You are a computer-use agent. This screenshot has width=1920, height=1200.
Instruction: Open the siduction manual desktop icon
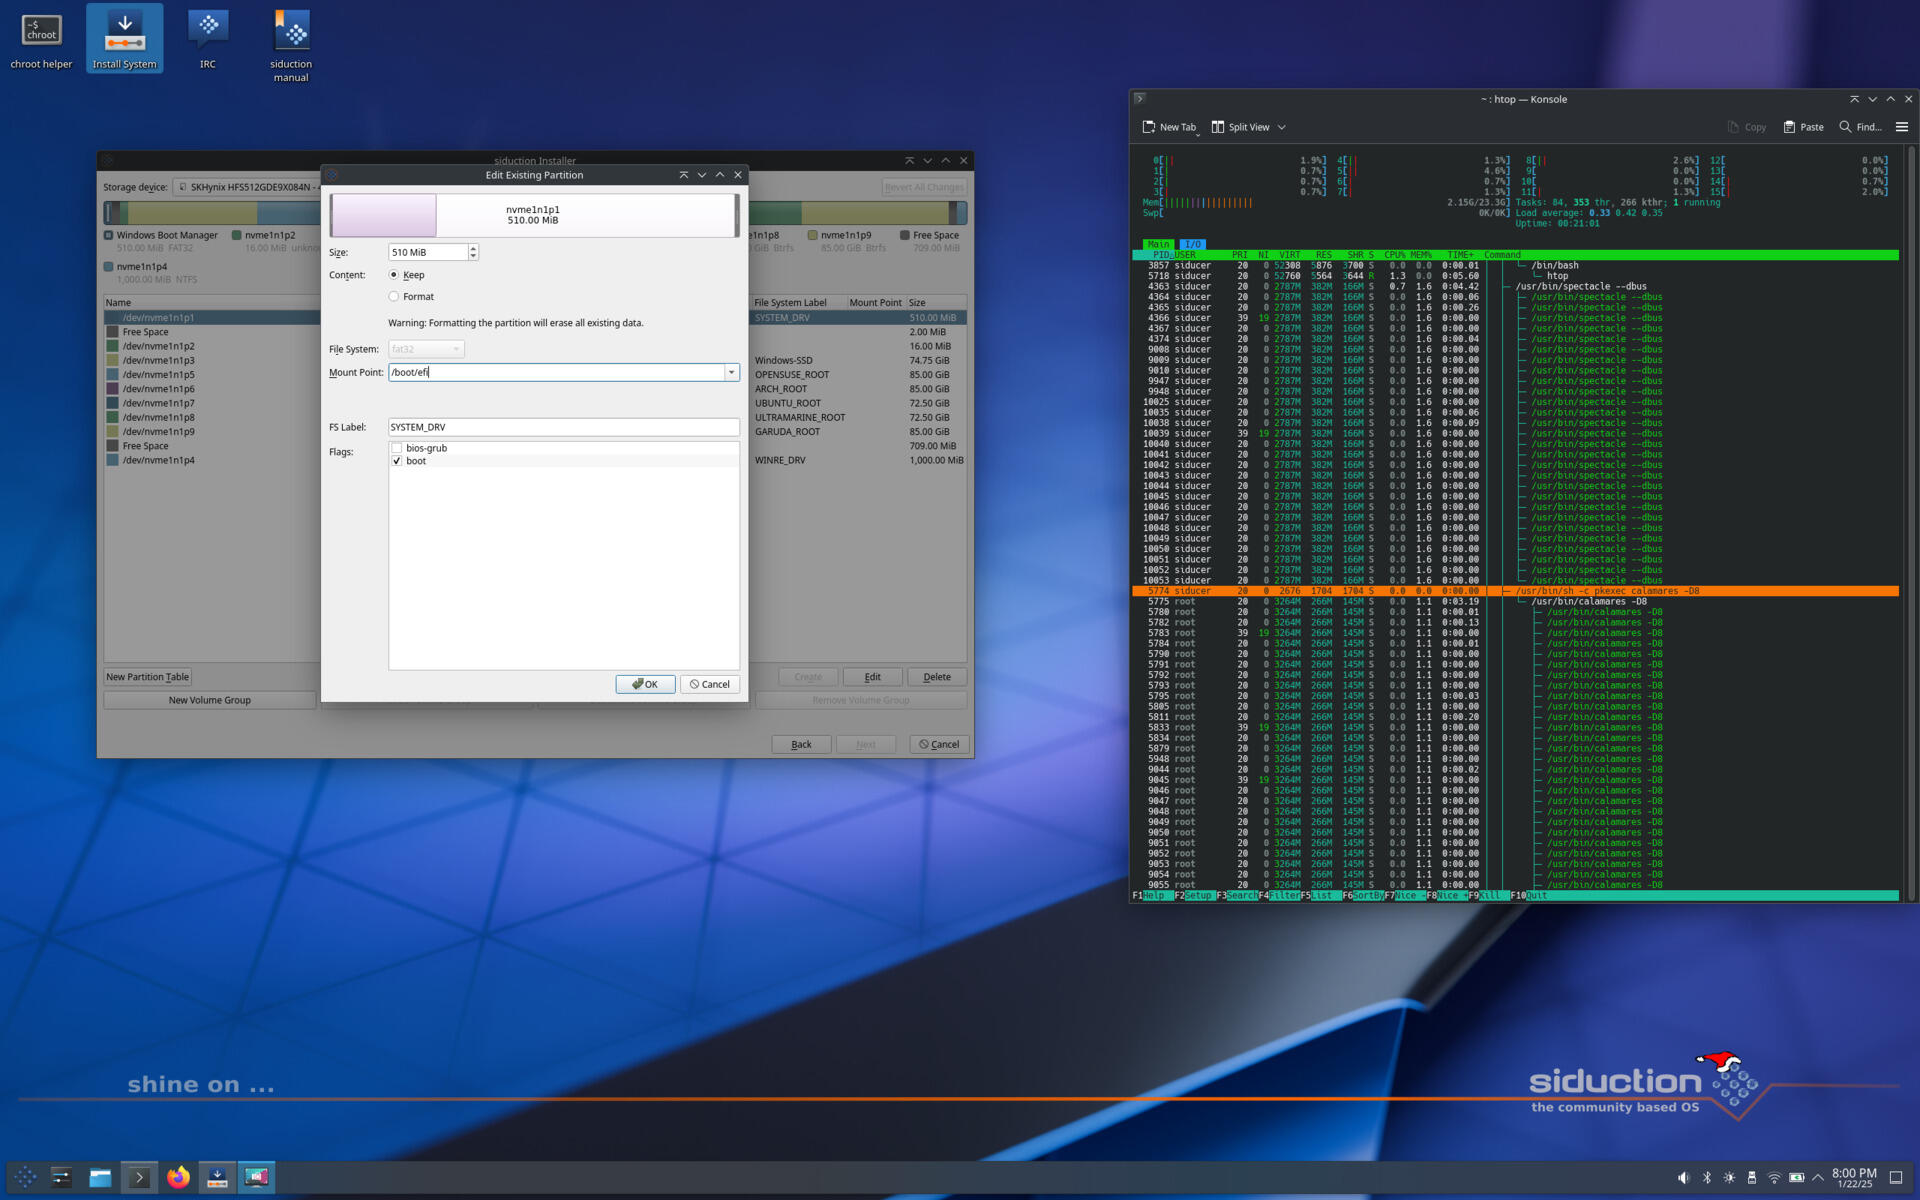[291, 45]
